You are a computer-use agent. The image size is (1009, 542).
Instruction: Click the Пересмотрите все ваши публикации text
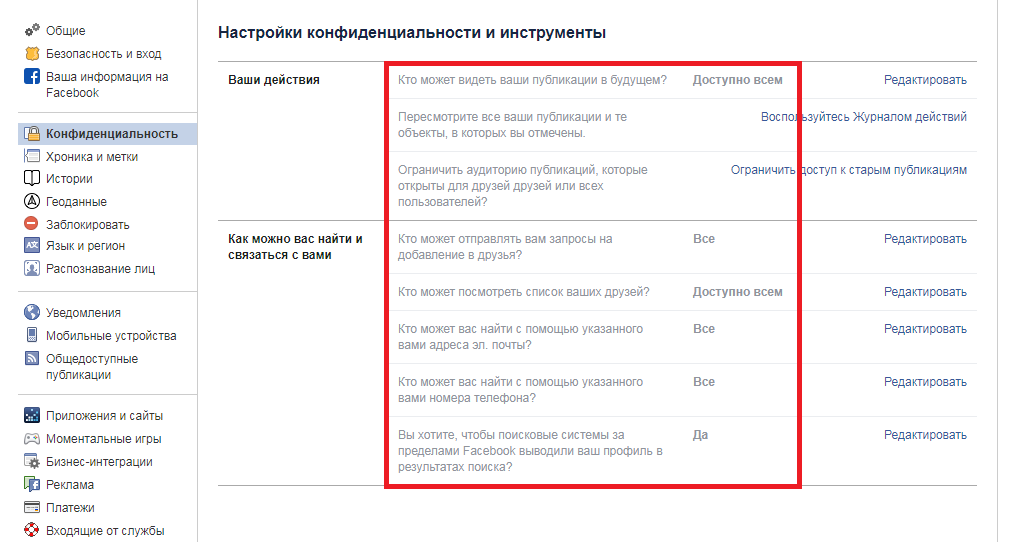click(x=512, y=125)
